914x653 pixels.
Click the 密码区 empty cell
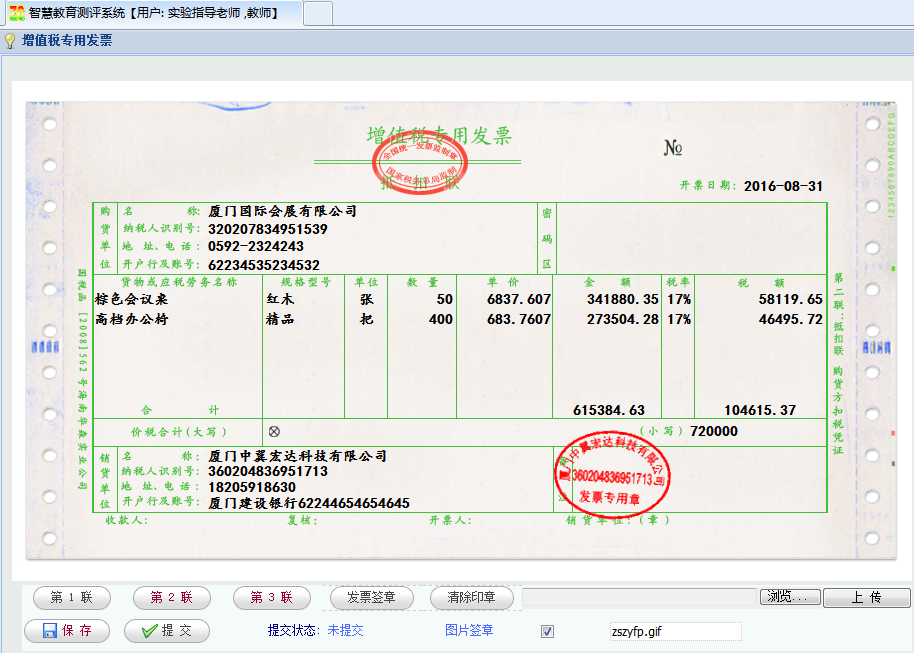pos(692,238)
